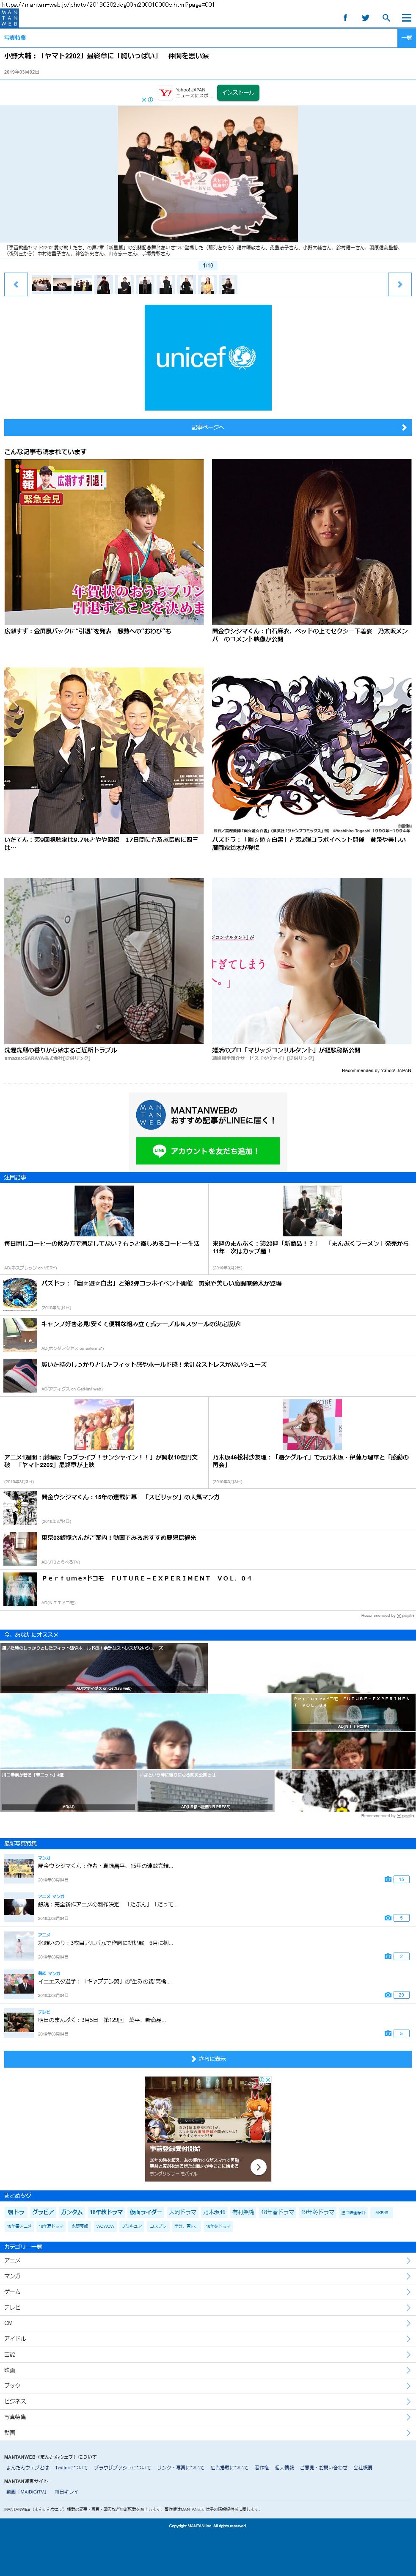Viewport: 416px width, 2576px height.
Task: Open the adidas shoes recommended video tile
Action: (104, 1668)
